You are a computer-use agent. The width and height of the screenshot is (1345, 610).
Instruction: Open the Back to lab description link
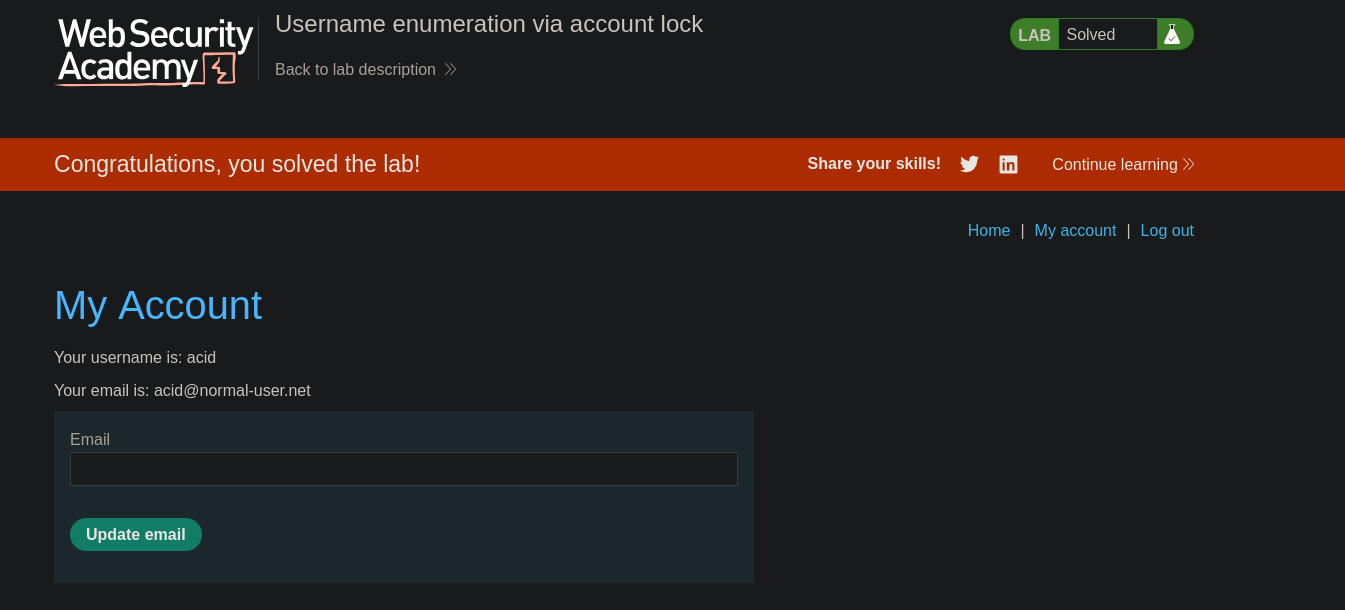coord(355,69)
